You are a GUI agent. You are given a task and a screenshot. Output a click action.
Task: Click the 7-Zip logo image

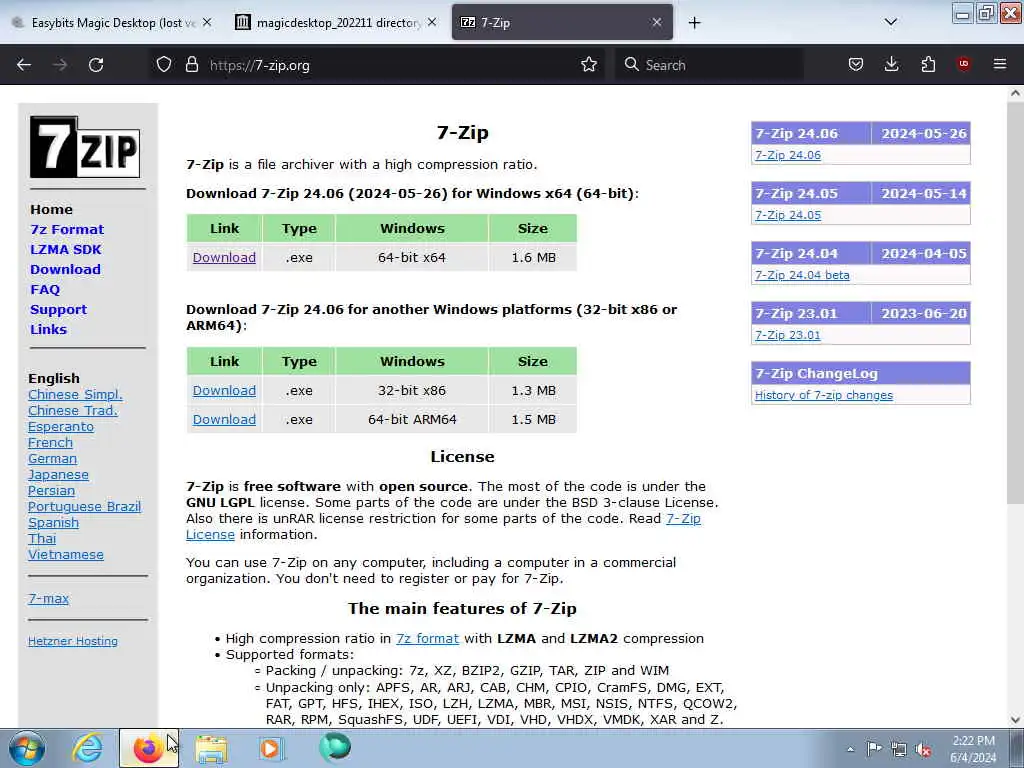85,147
